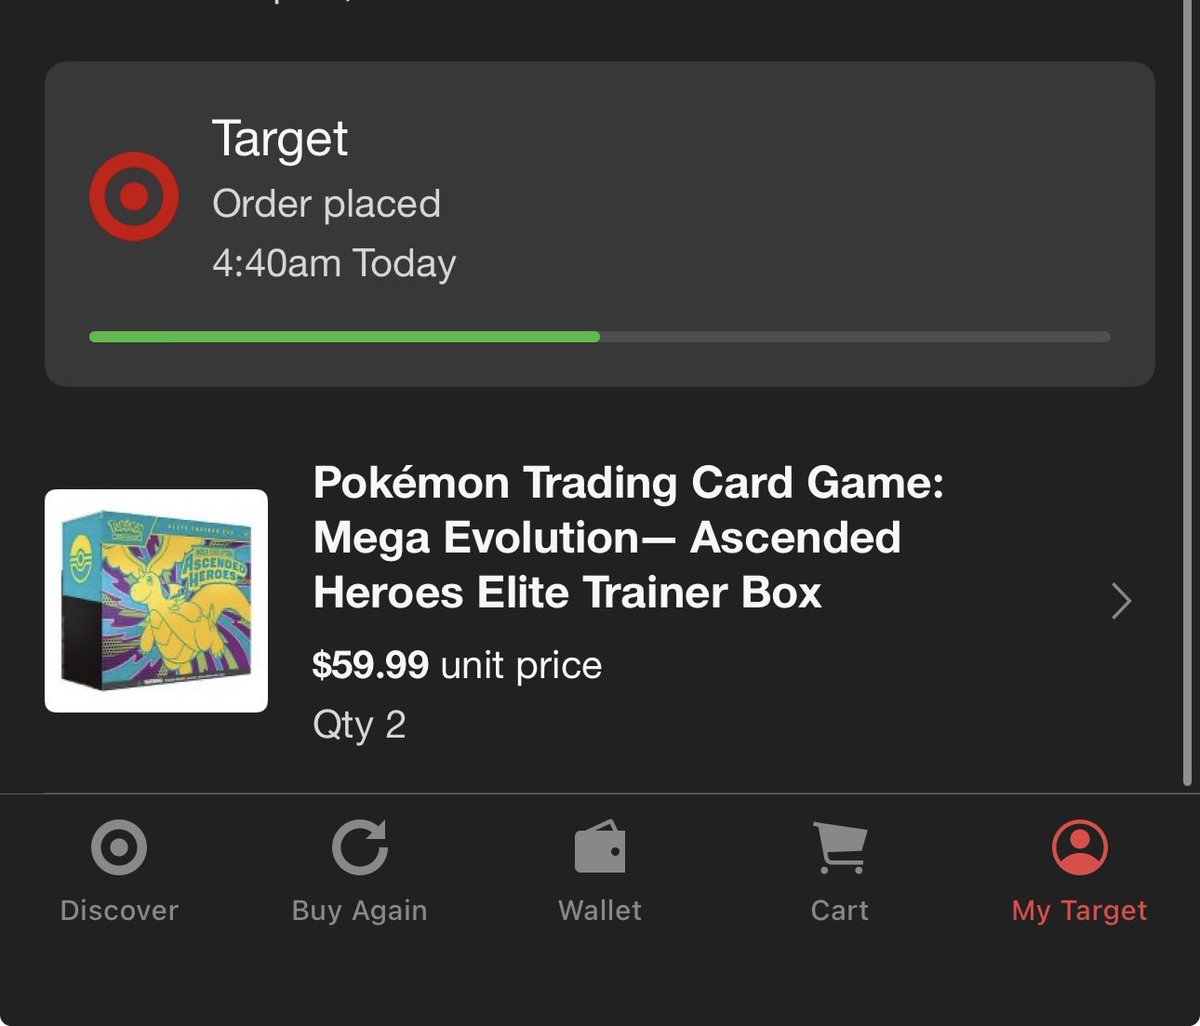Tap the red Target bullseye logo
Image resolution: width=1200 pixels, height=1026 pixels.
point(134,197)
